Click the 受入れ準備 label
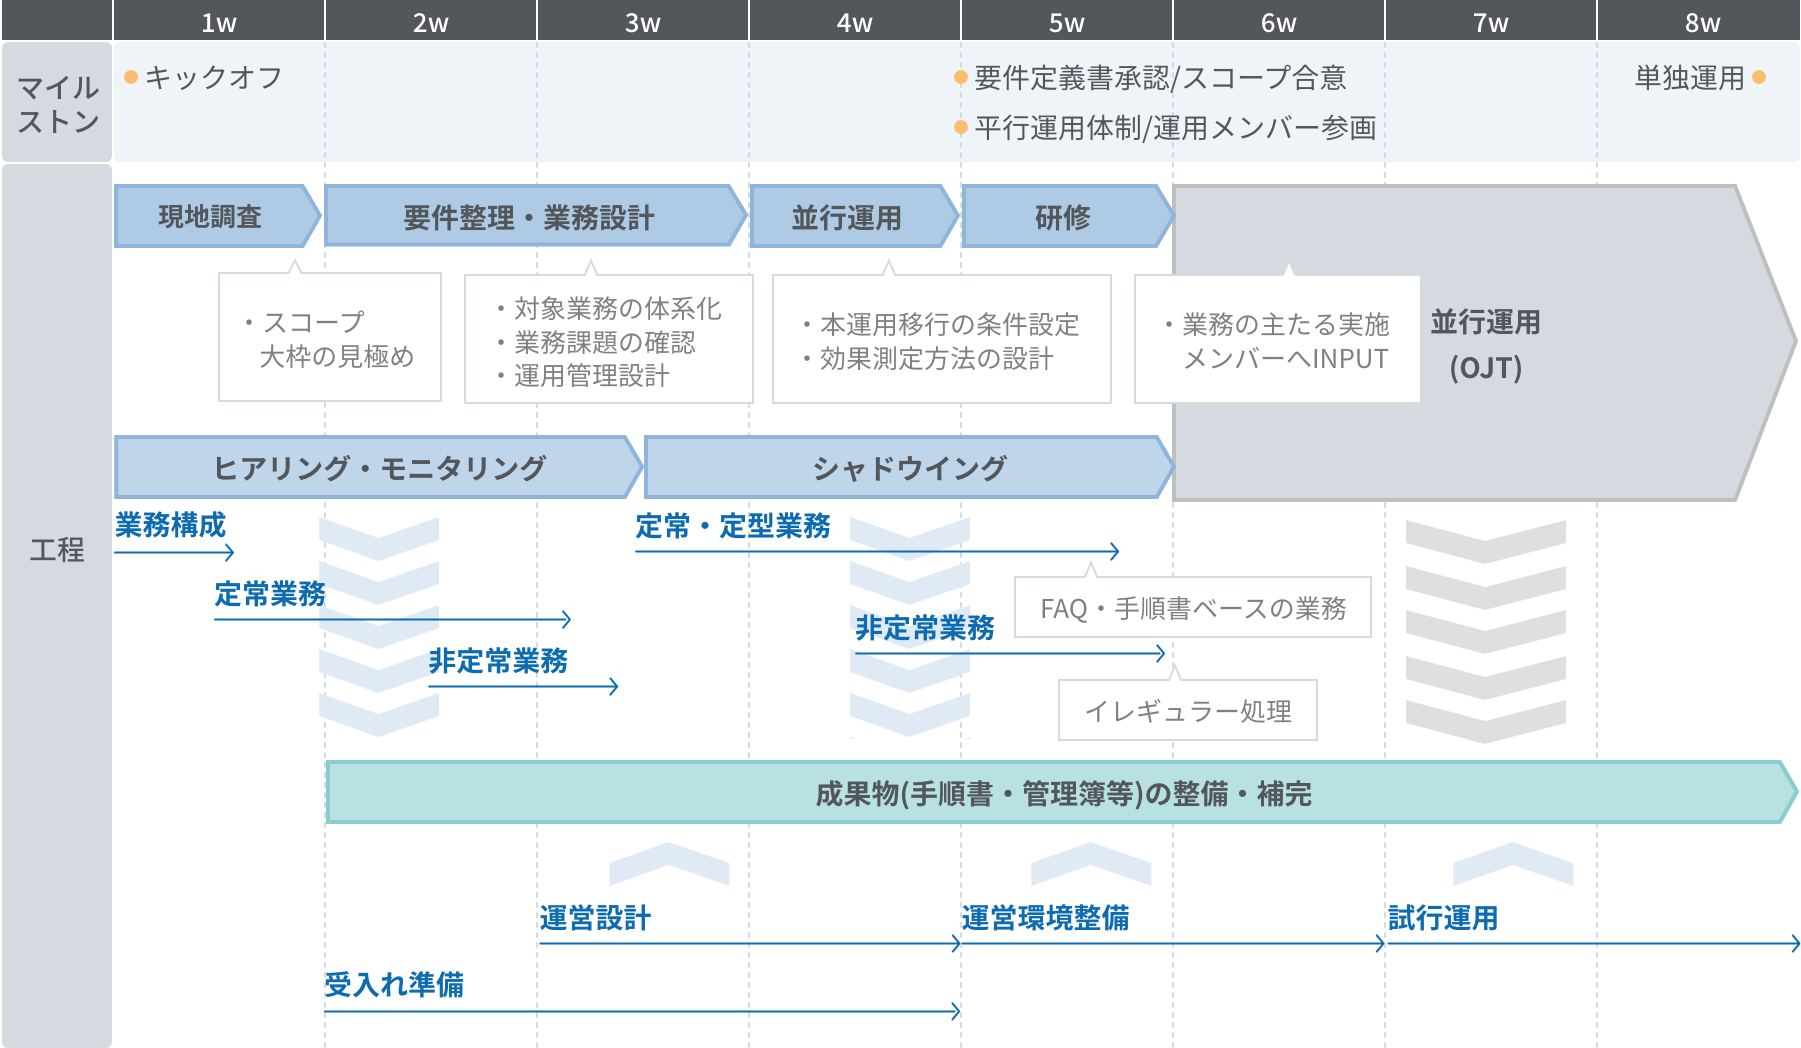The height and width of the screenshot is (1048, 1801). click(x=394, y=985)
